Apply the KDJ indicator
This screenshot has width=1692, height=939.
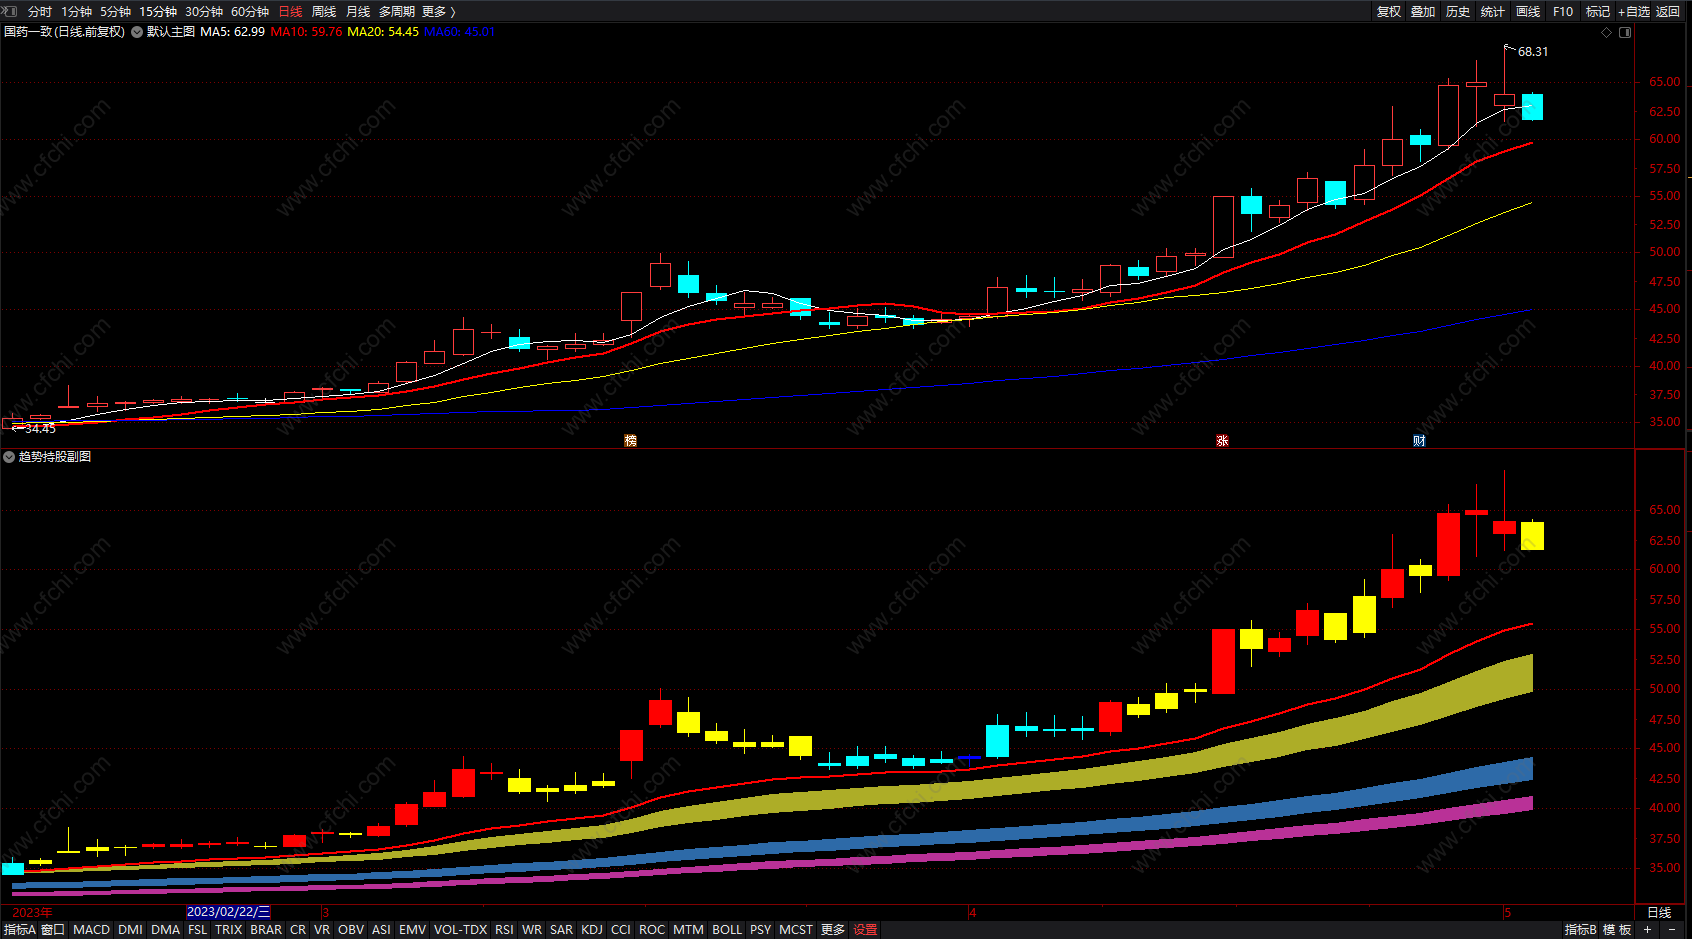tap(592, 930)
